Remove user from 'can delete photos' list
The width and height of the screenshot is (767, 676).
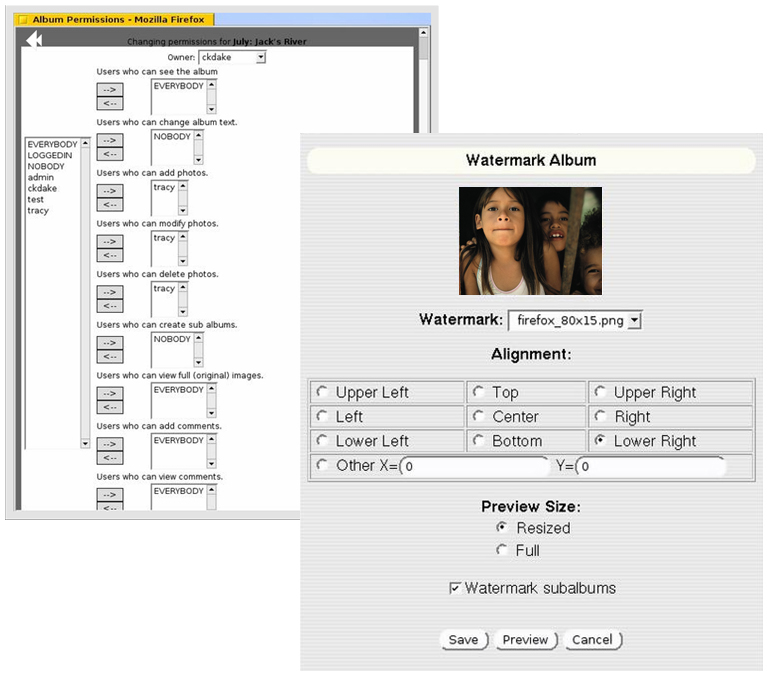[110, 306]
